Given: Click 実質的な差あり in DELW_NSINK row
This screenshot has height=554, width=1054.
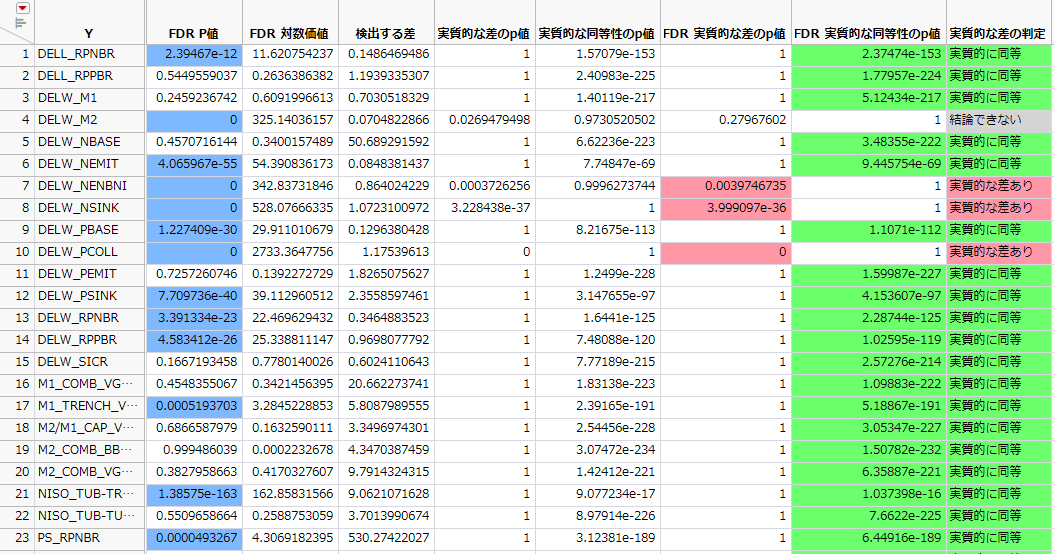Looking at the screenshot, I should [x=999, y=208].
